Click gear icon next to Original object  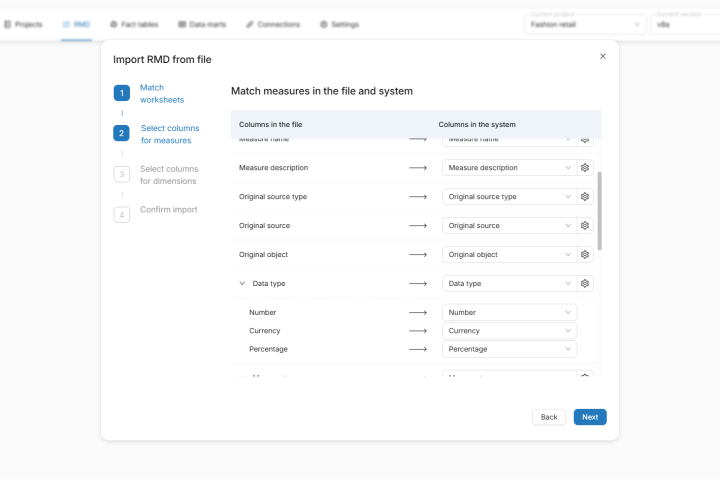click(x=585, y=255)
